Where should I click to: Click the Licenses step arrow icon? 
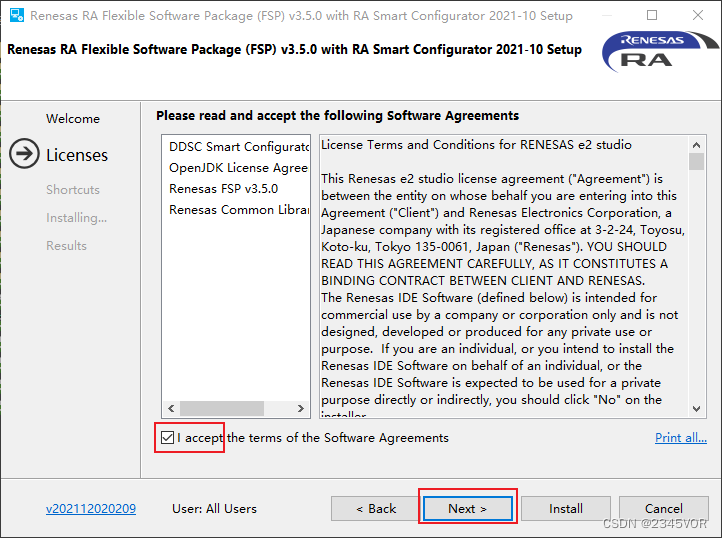click(x=24, y=154)
